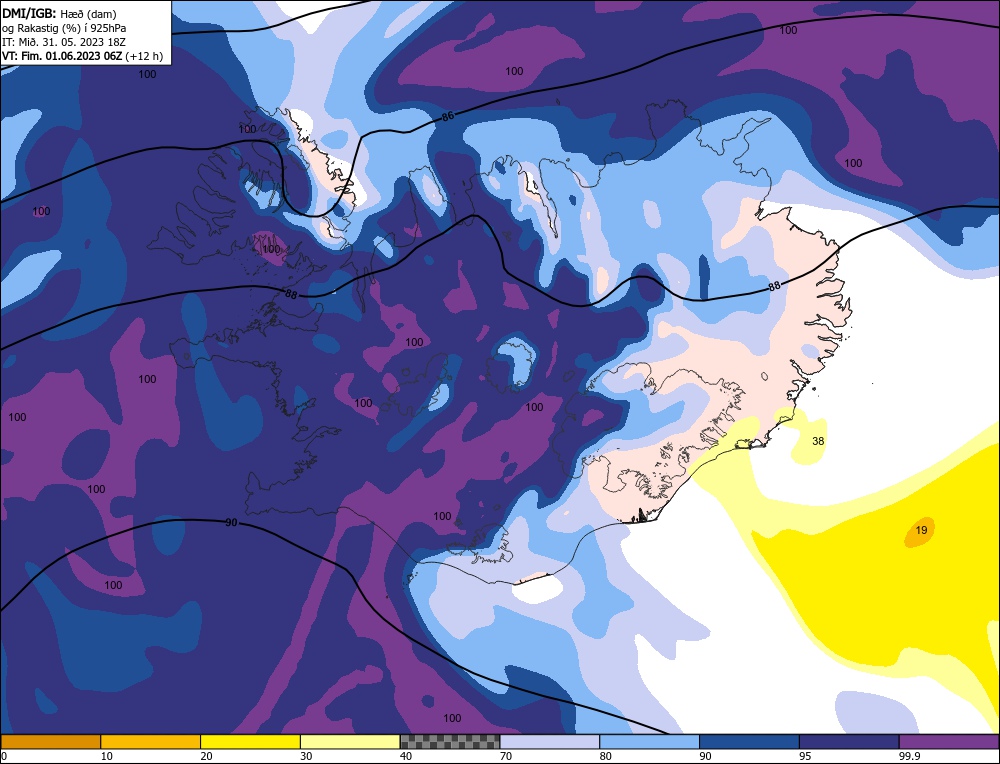1000x764 pixels.
Task: Click the 'og Rakastig (%) í 925hPa' line
Action: click(x=64, y=28)
